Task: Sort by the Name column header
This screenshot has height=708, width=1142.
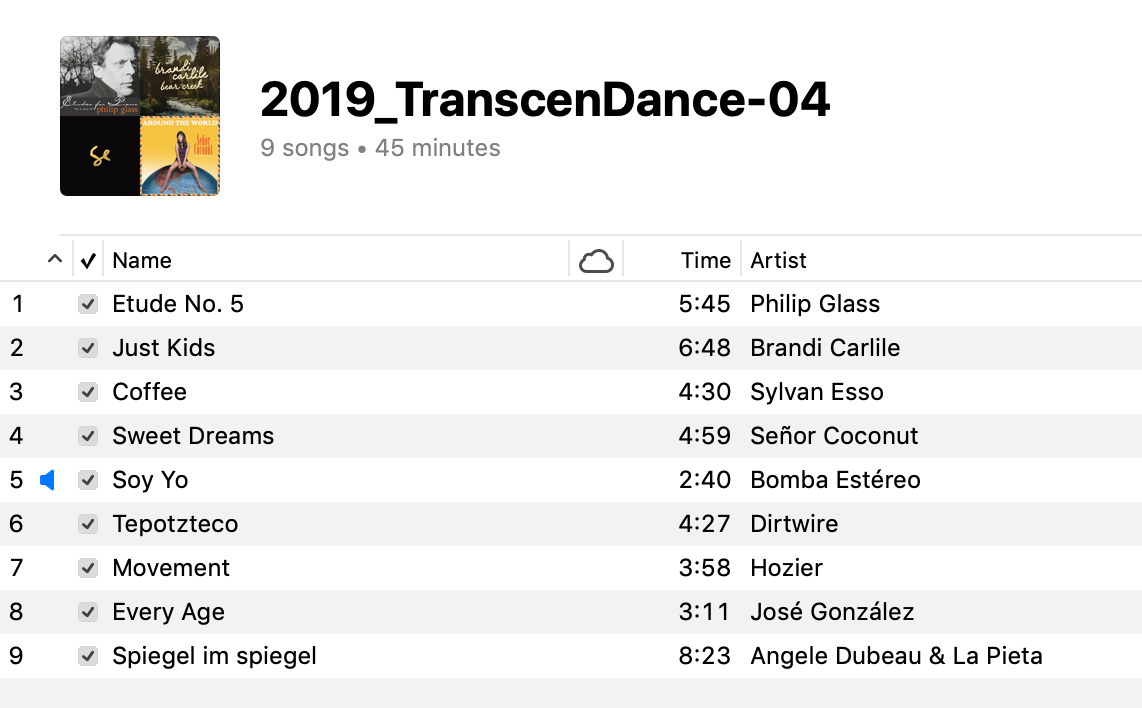Action: (142, 261)
